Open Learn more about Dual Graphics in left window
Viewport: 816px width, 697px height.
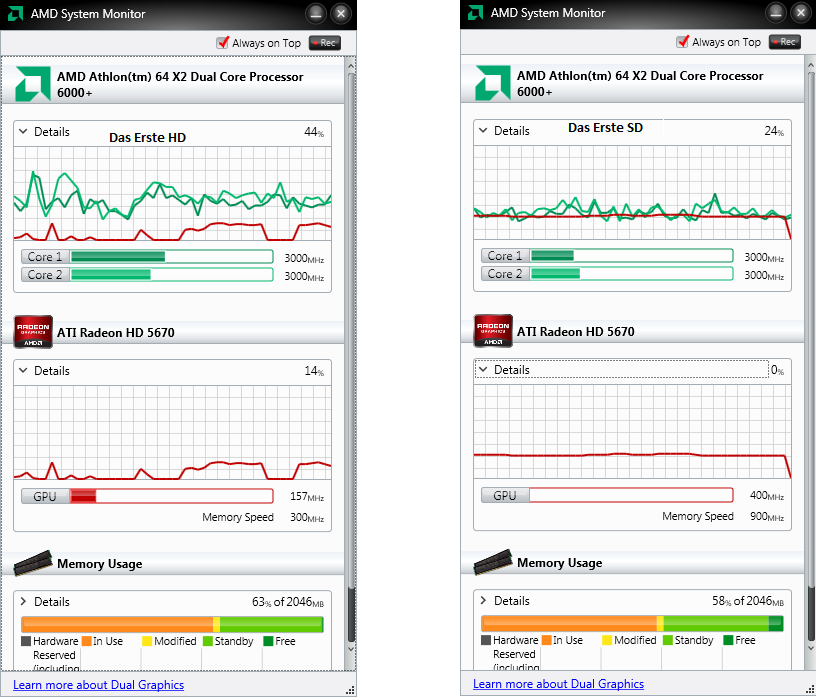pyautogui.click(x=98, y=685)
